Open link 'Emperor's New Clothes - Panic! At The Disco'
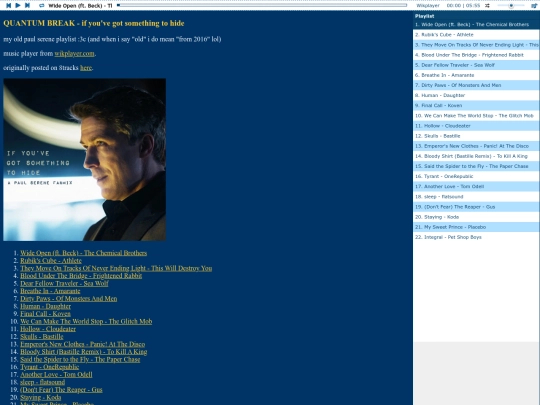 [x=83, y=344]
